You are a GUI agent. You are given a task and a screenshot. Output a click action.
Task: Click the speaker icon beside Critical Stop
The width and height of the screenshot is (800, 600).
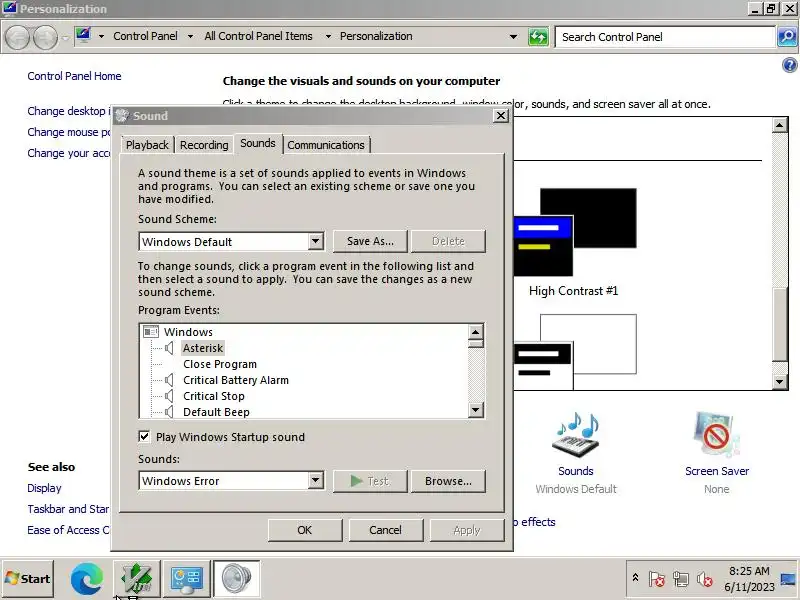[169, 396]
